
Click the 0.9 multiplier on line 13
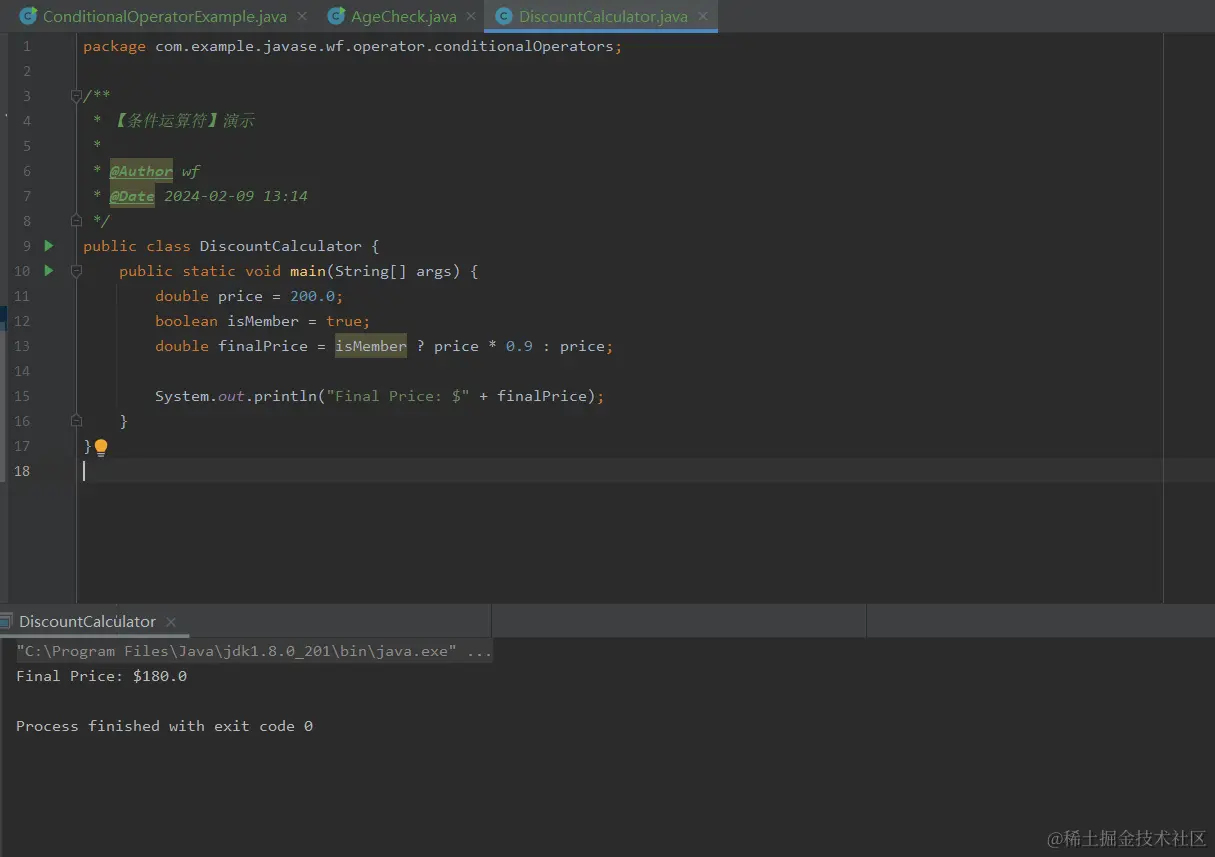(519, 346)
